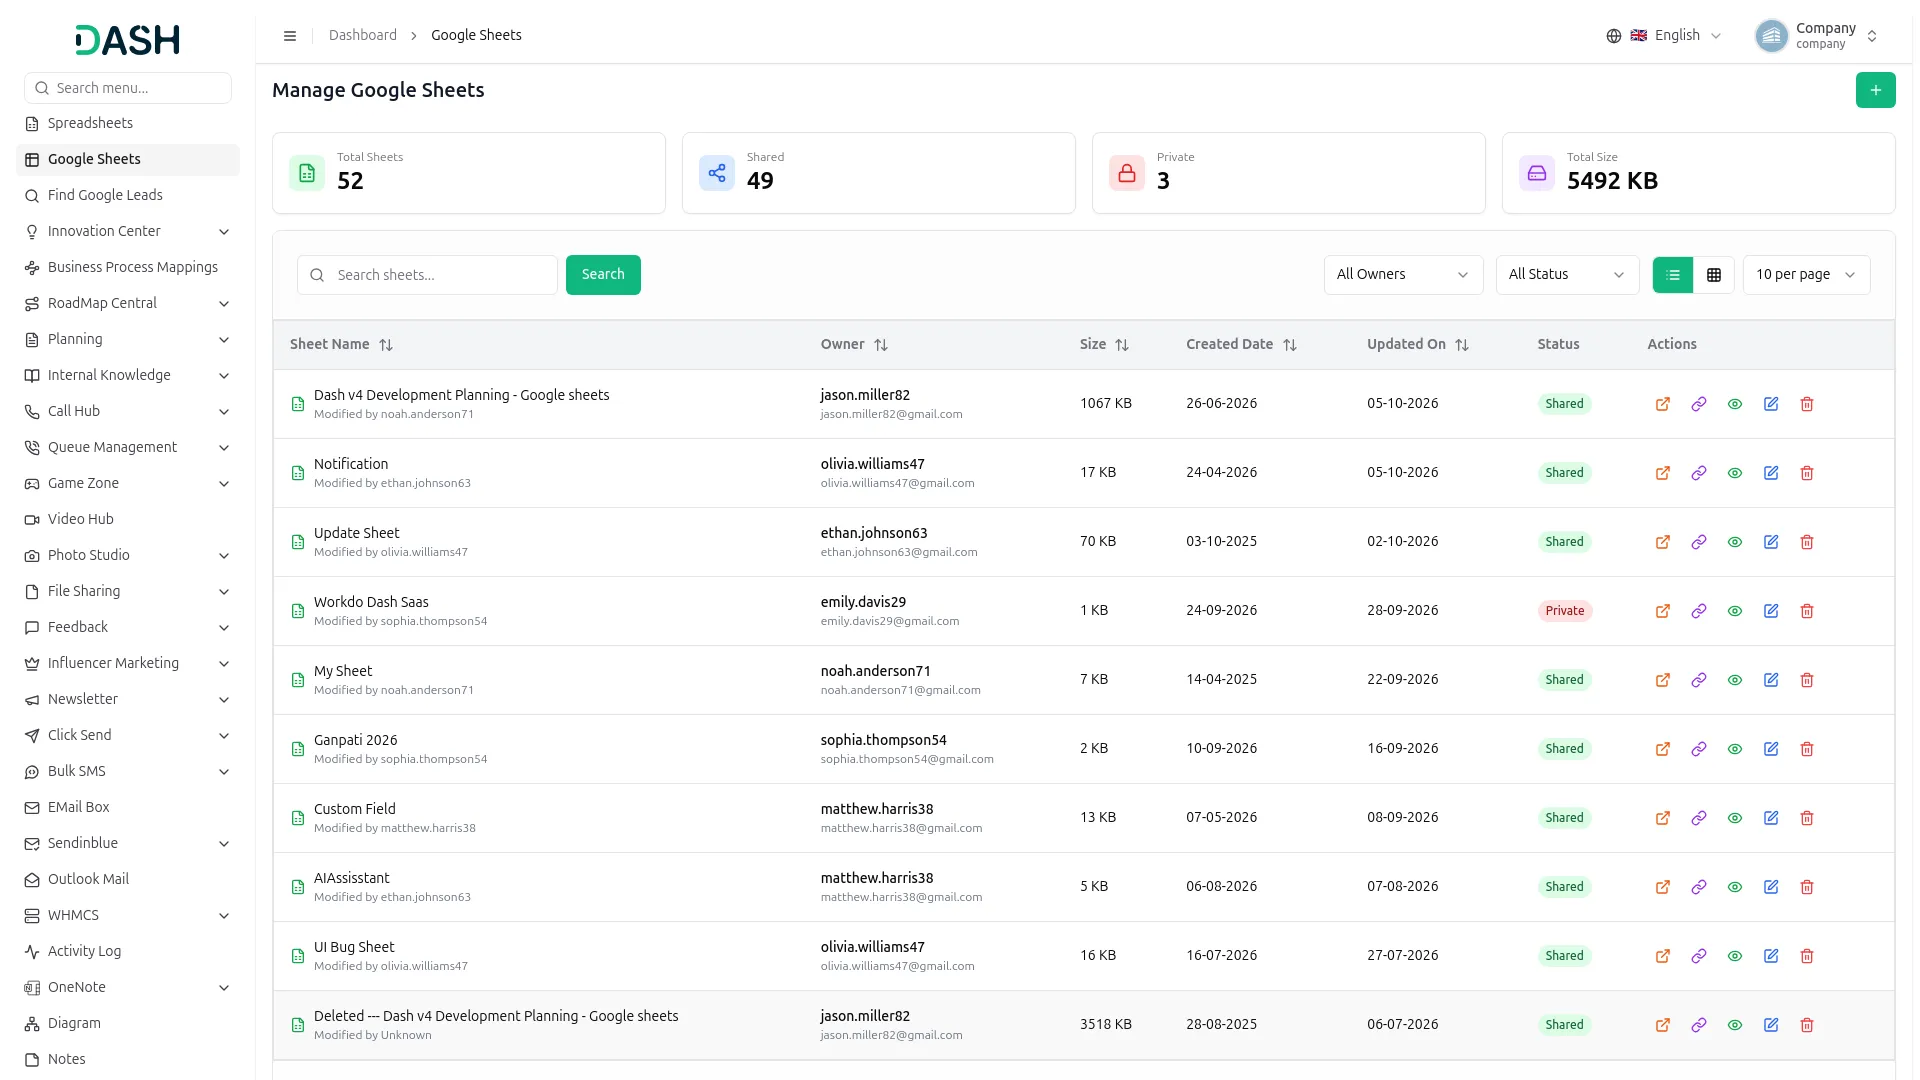Open EMail Box sidebar link
Image resolution: width=1920 pixels, height=1080 pixels.
tap(128, 807)
